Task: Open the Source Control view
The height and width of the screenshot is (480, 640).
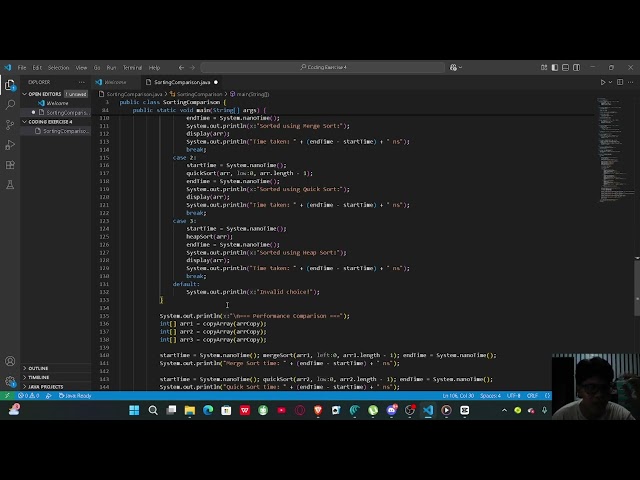Action: (10, 125)
